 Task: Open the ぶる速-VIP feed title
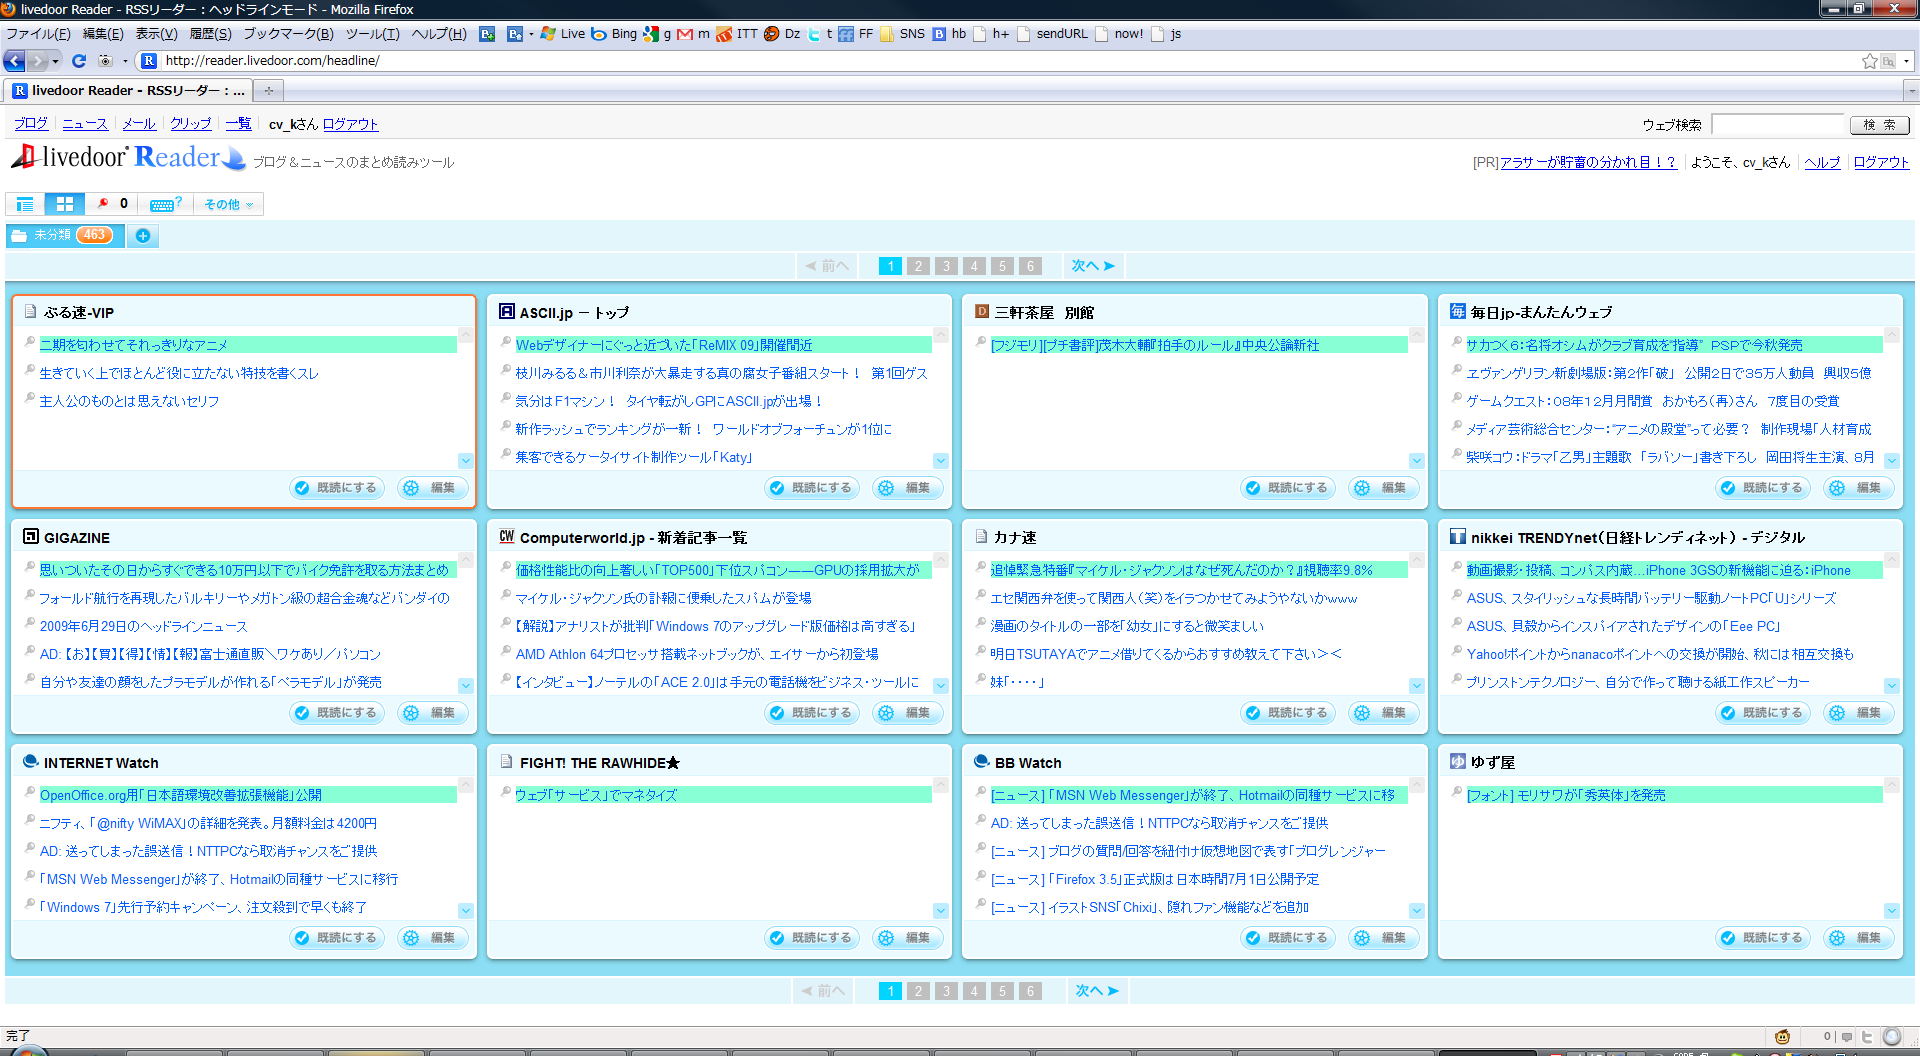coord(79,313)
